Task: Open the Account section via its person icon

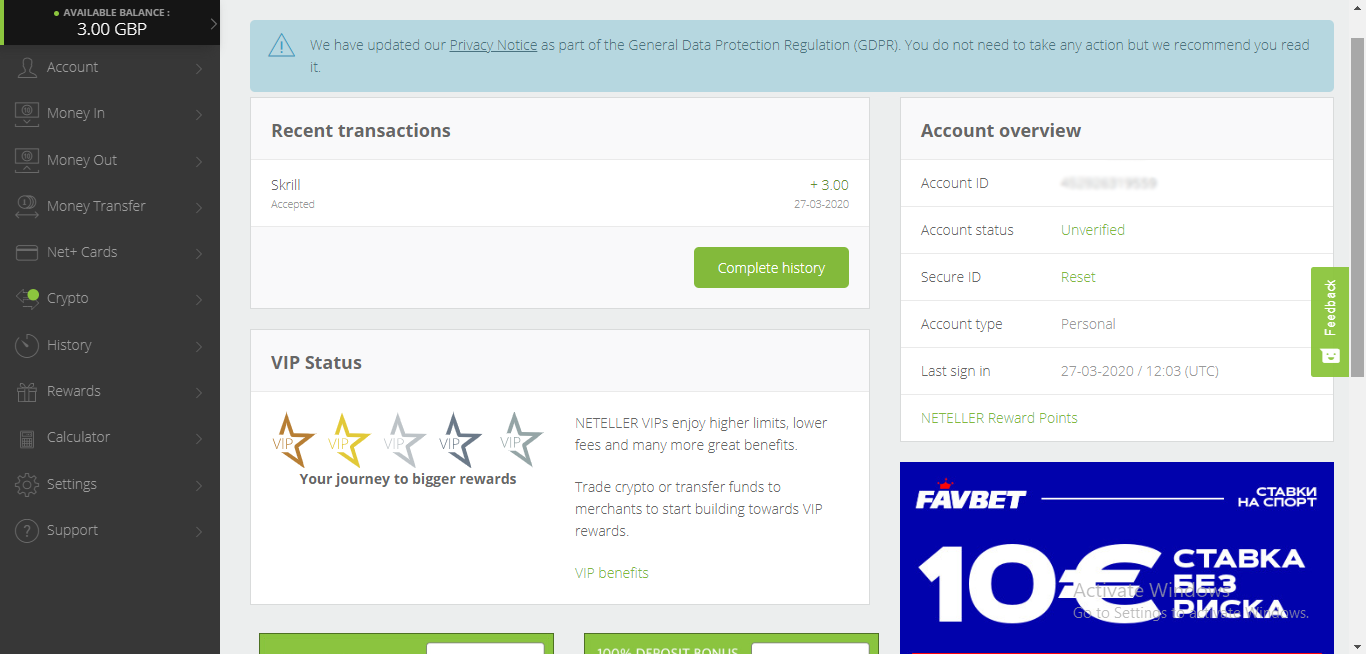Action: (x=27, y=67)
